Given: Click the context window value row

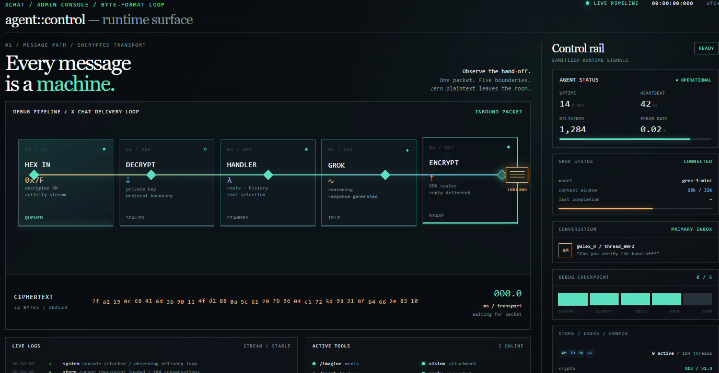Looking at the screenshot, I should click(x=635, y=190).
